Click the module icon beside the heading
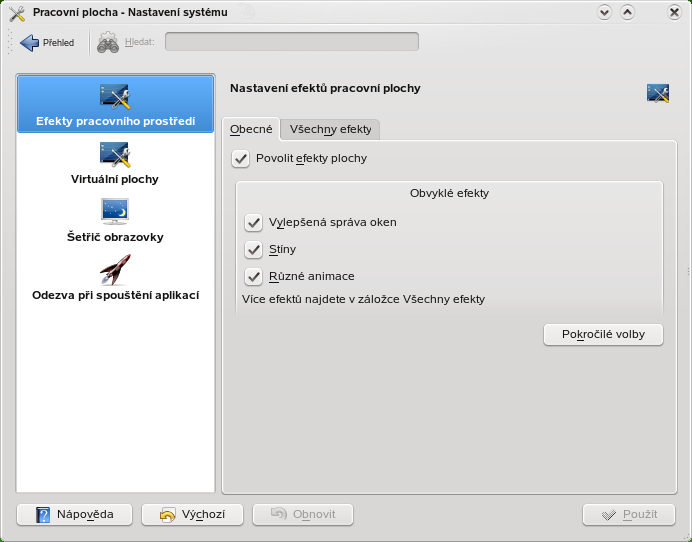This screenshot has height=542, width=692. coord(658,94)
